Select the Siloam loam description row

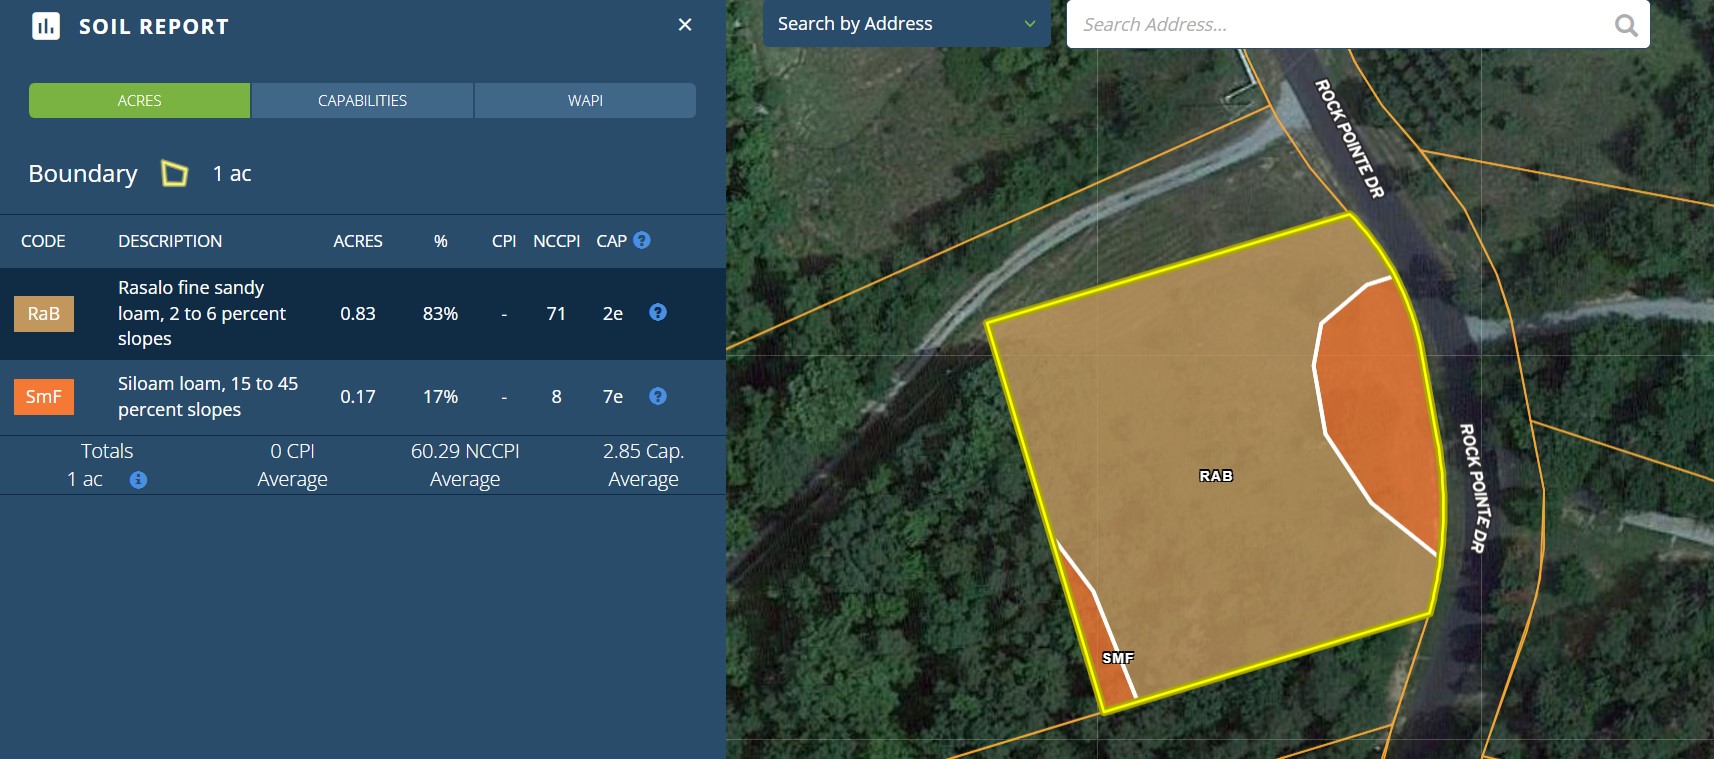click(207, 397)
